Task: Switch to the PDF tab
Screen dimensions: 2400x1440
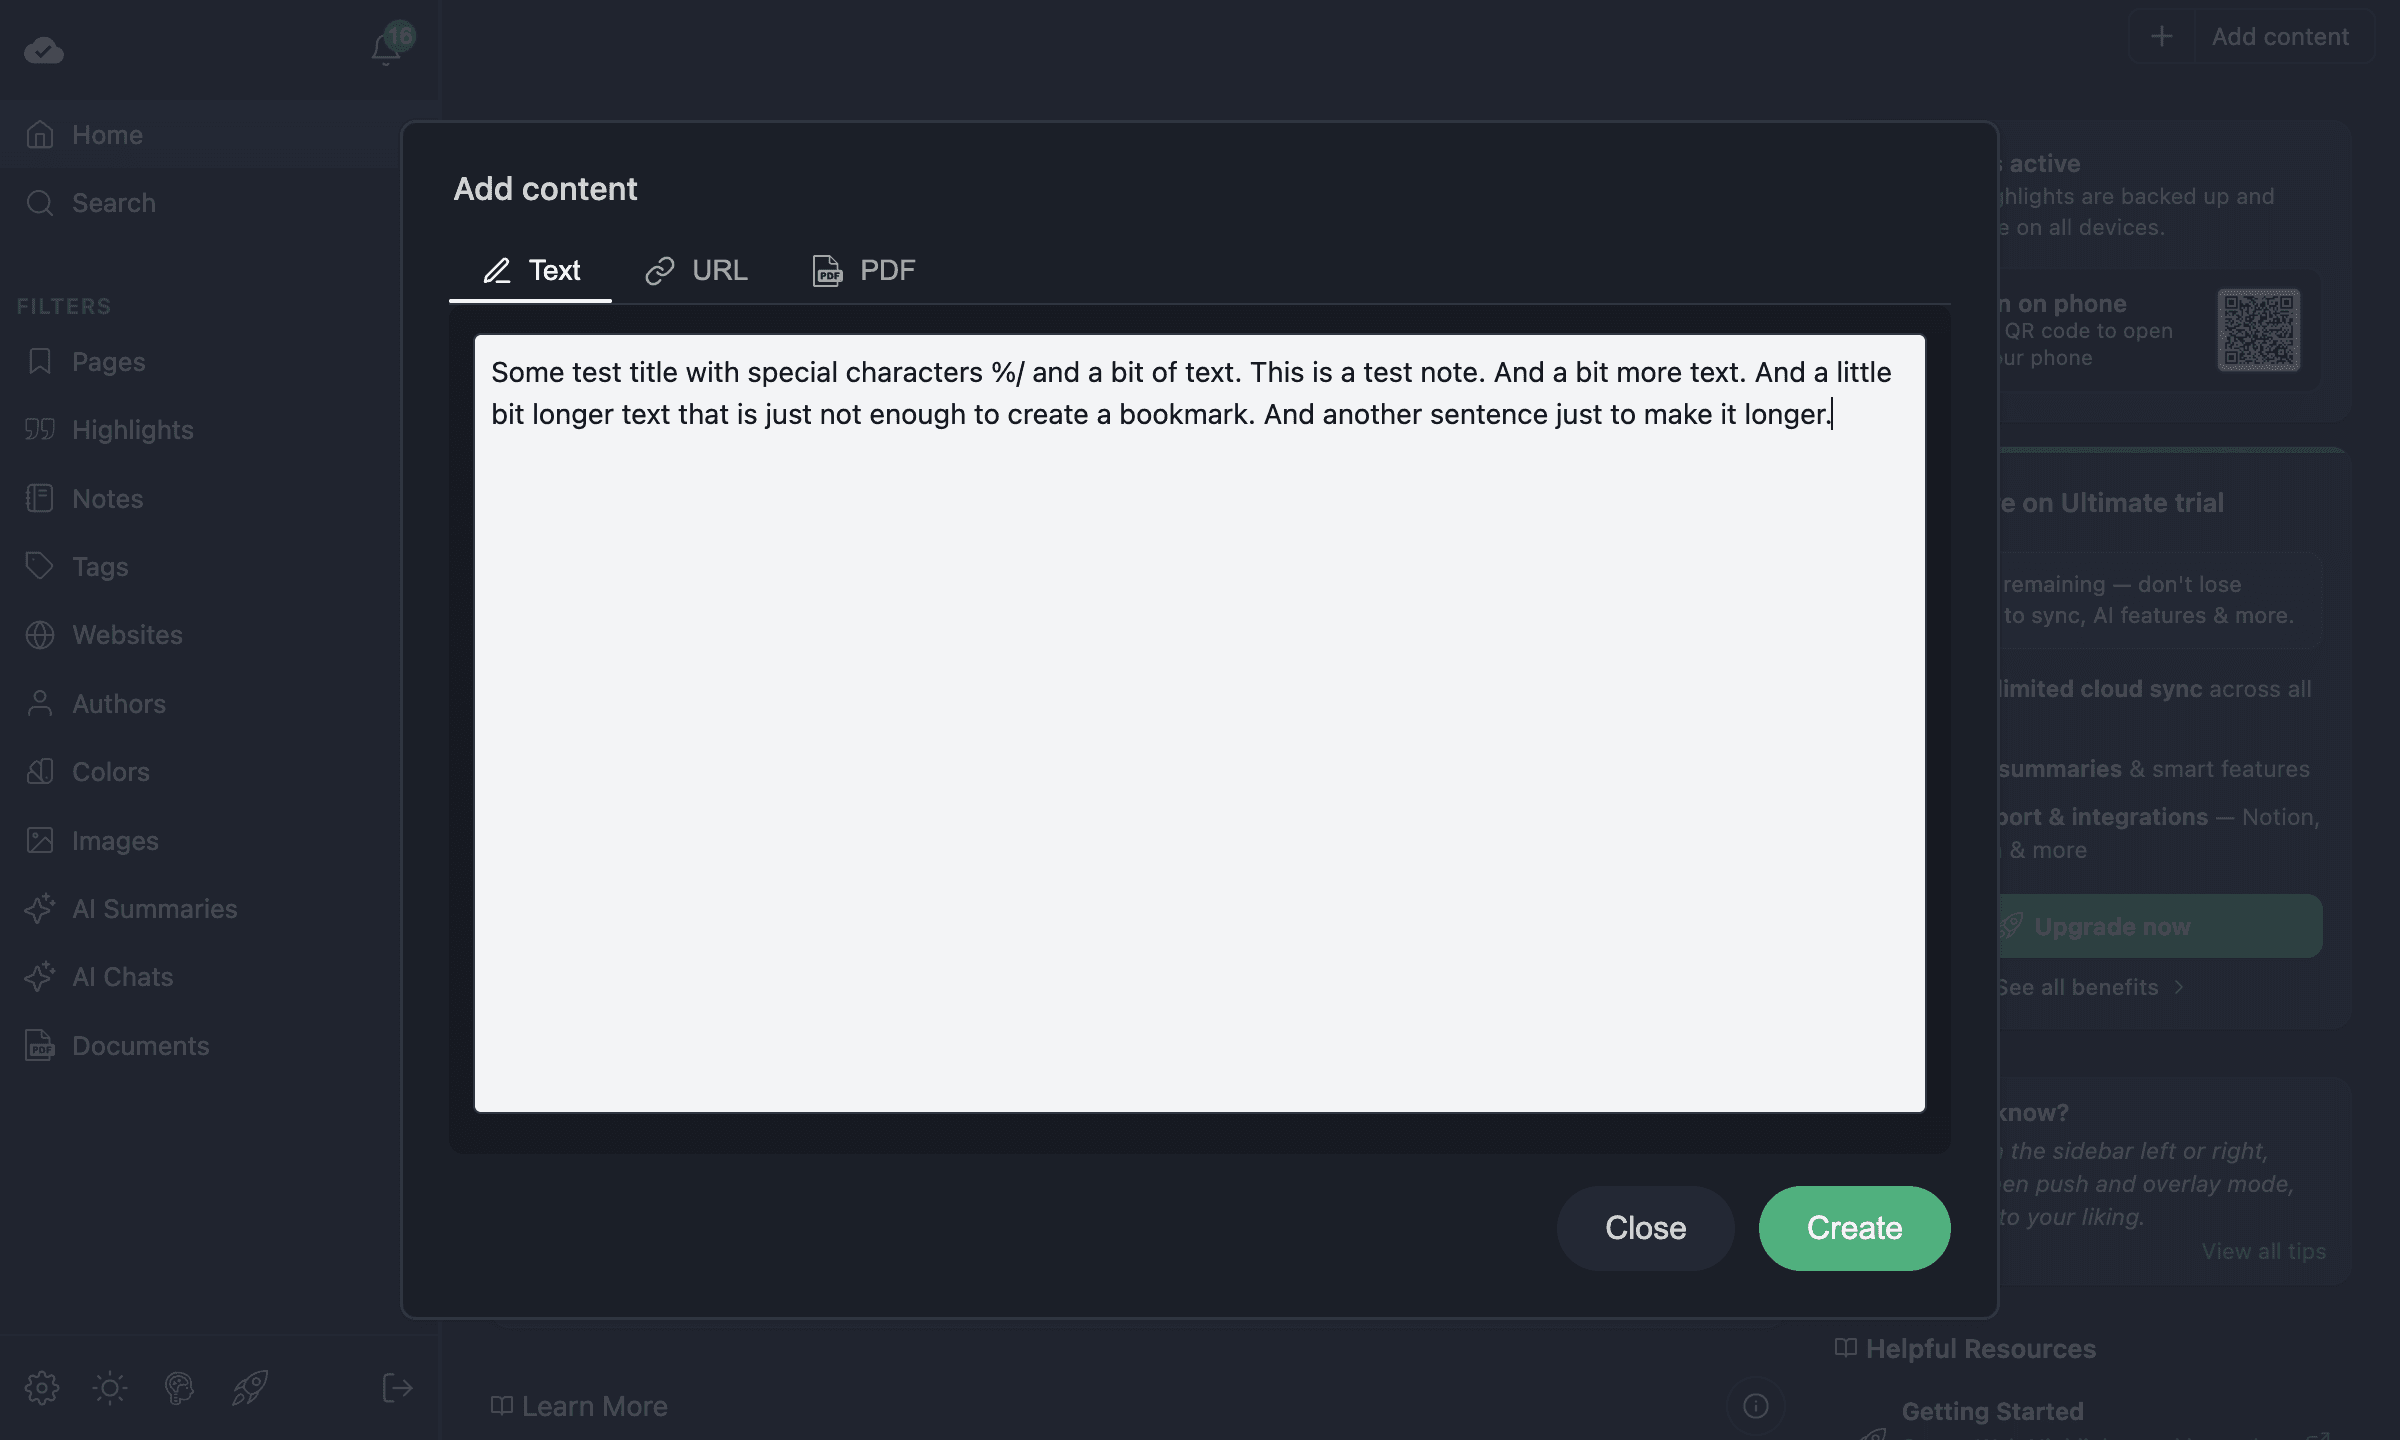Action: [x=862, y=270]
